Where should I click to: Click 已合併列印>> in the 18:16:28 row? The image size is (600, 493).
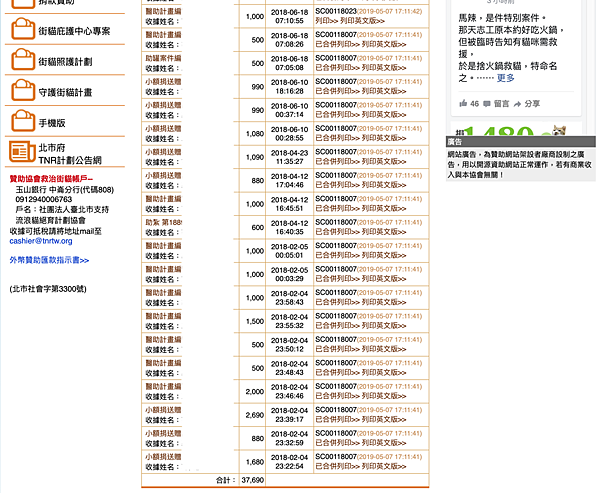337,91
